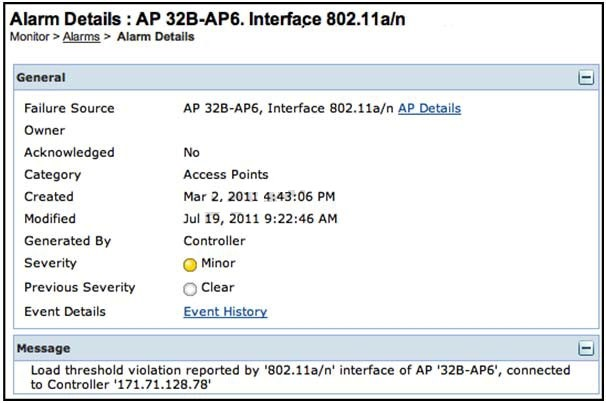Go to Alarms in the breadcrumb
This screenshot has width=606, height=403.
click(81, 37)
